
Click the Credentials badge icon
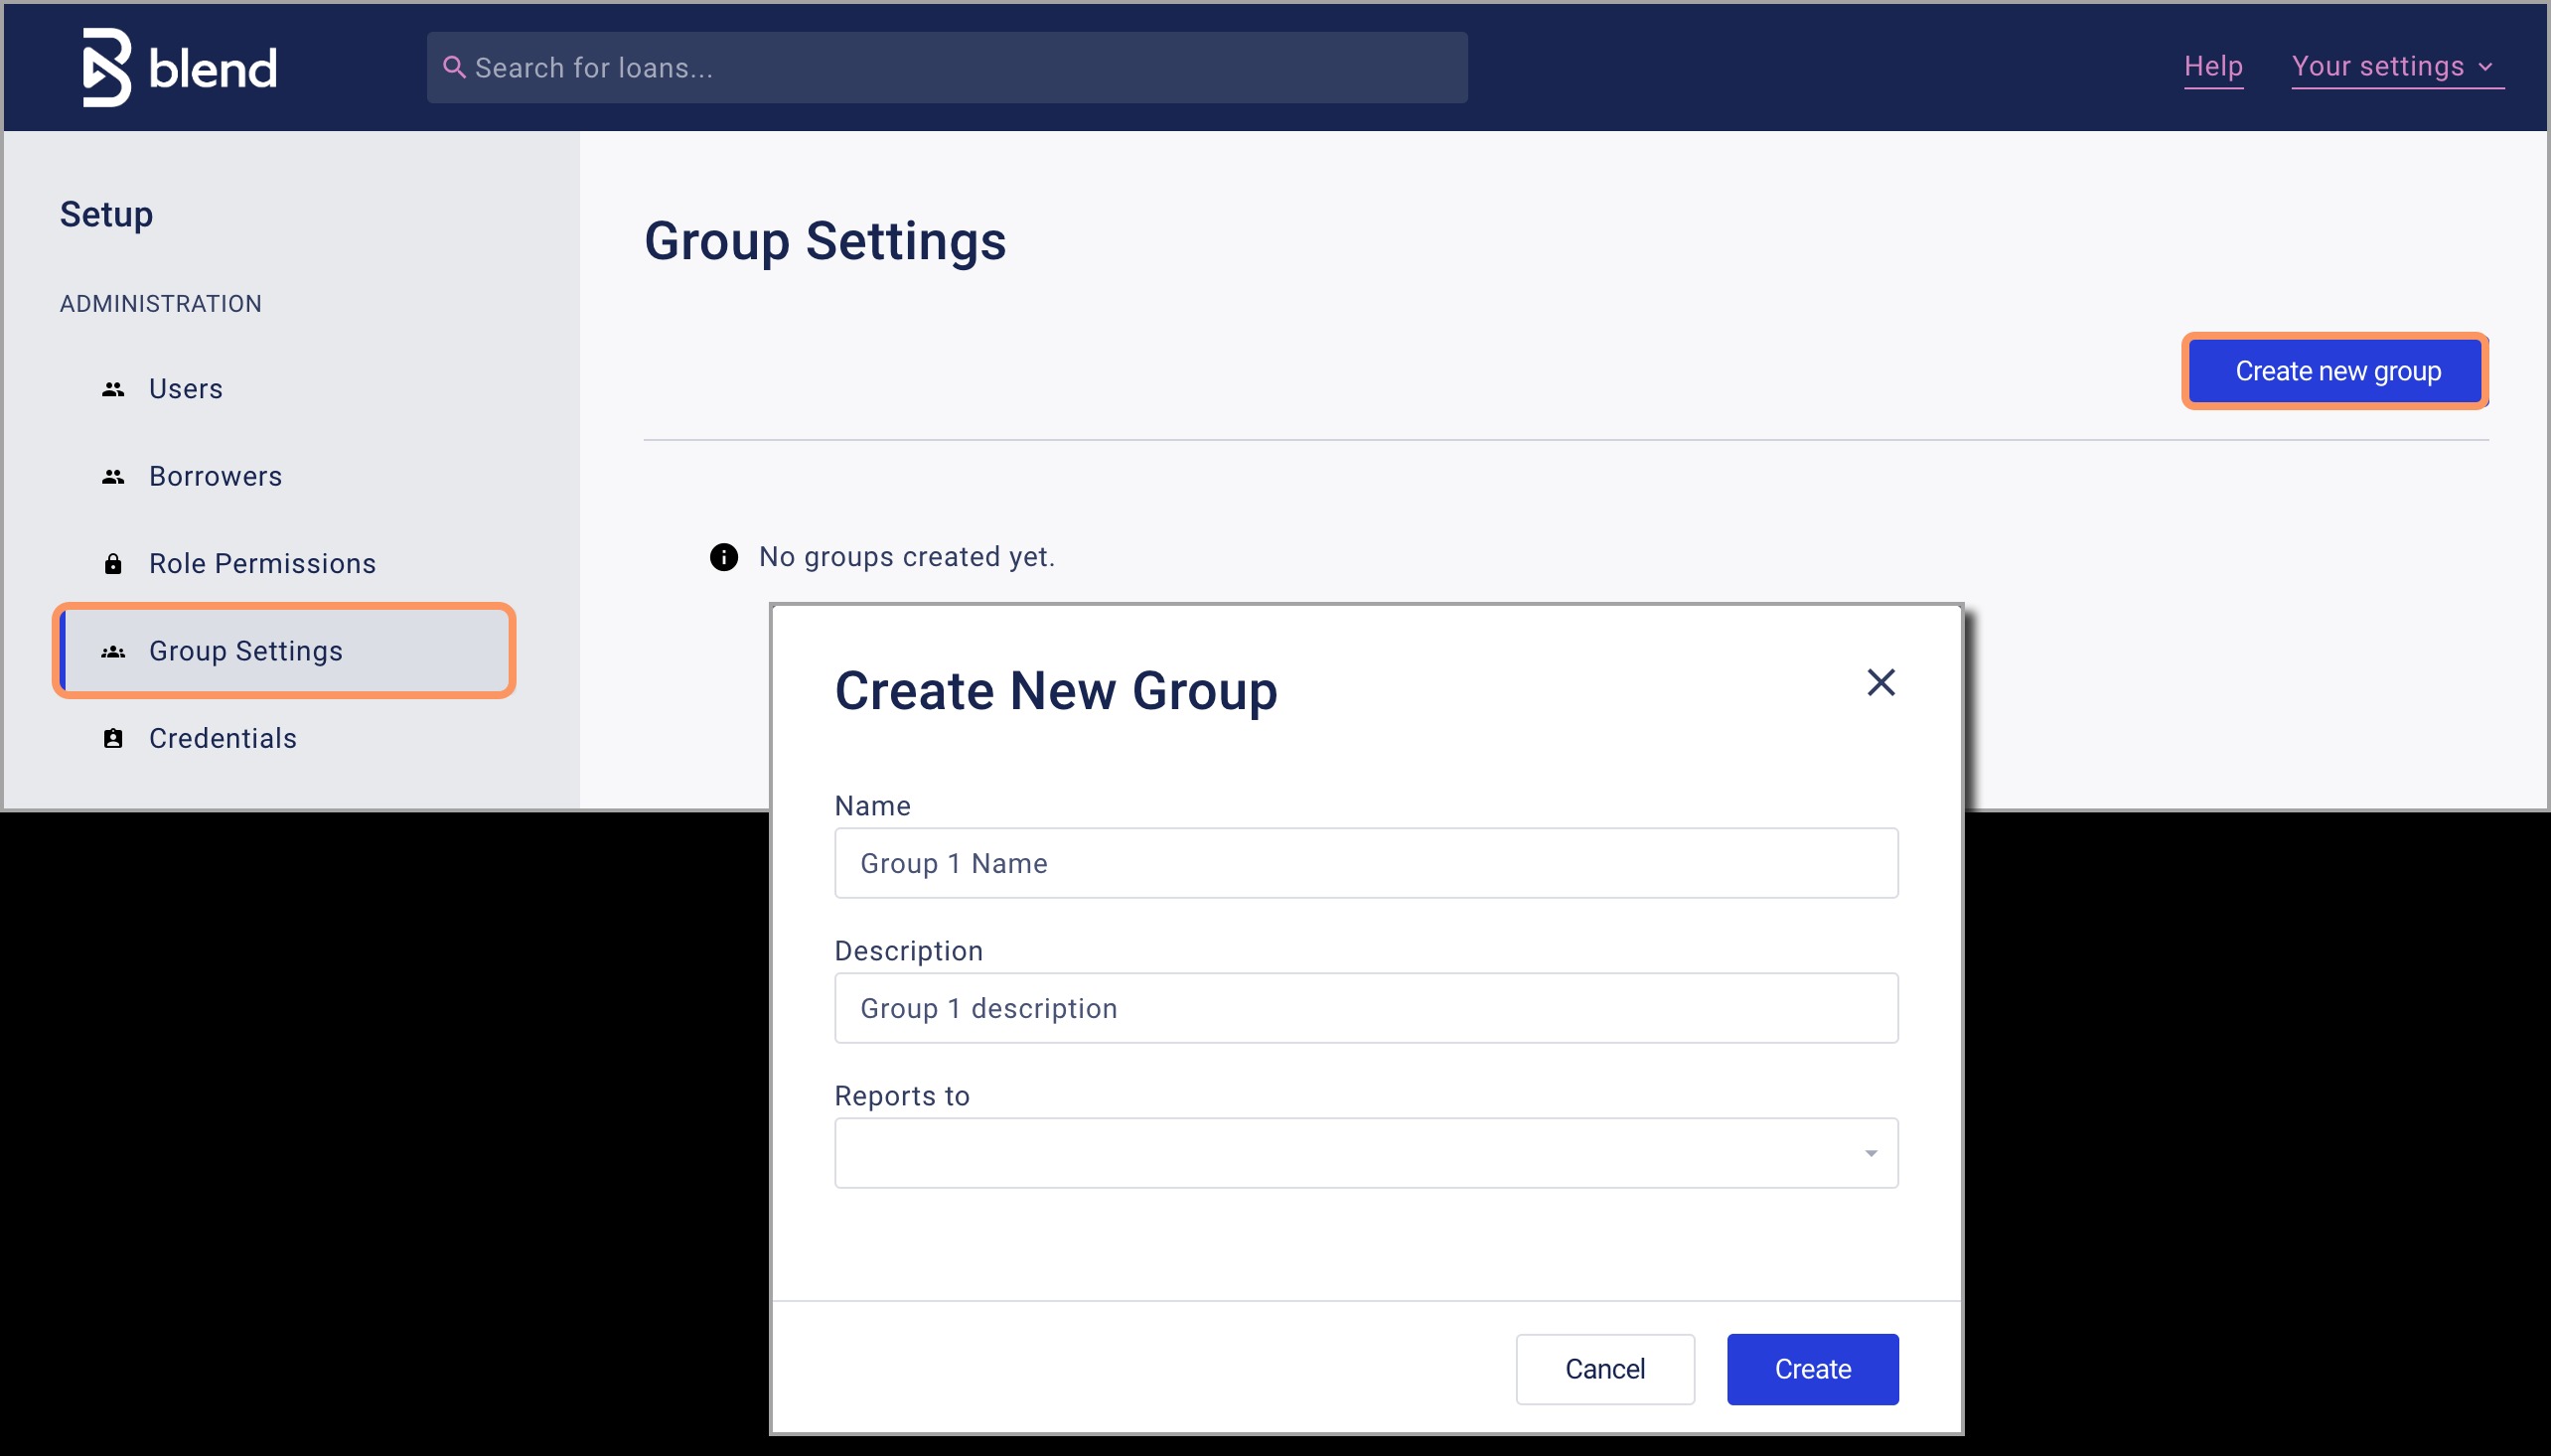[113, 739]
